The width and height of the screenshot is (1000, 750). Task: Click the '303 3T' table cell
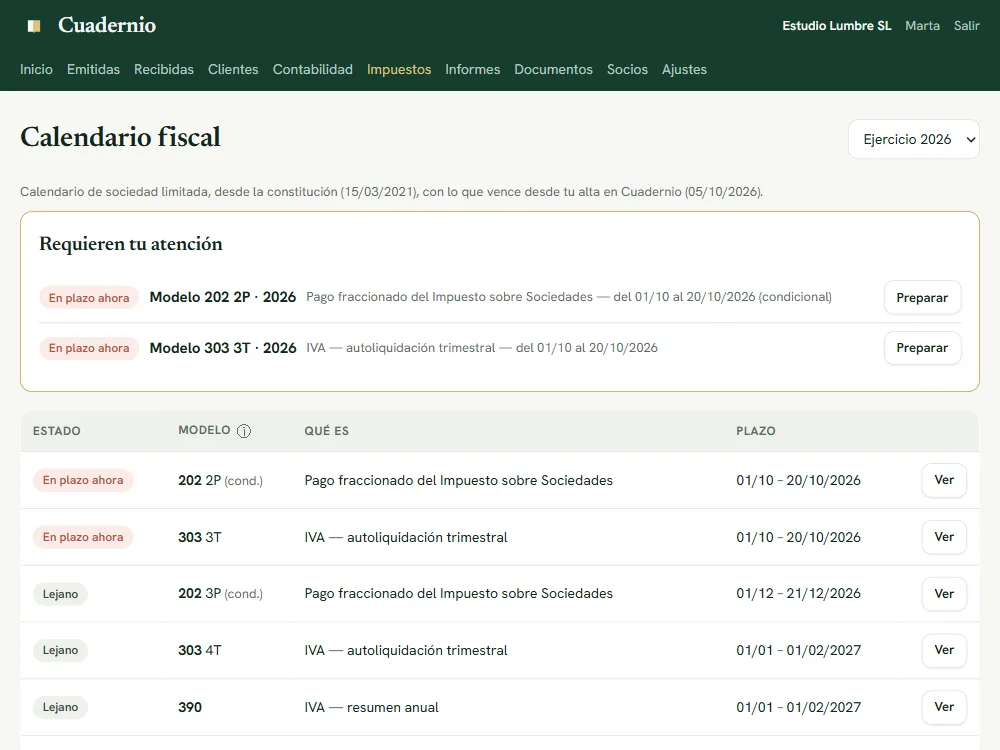[x=200, y=537]
